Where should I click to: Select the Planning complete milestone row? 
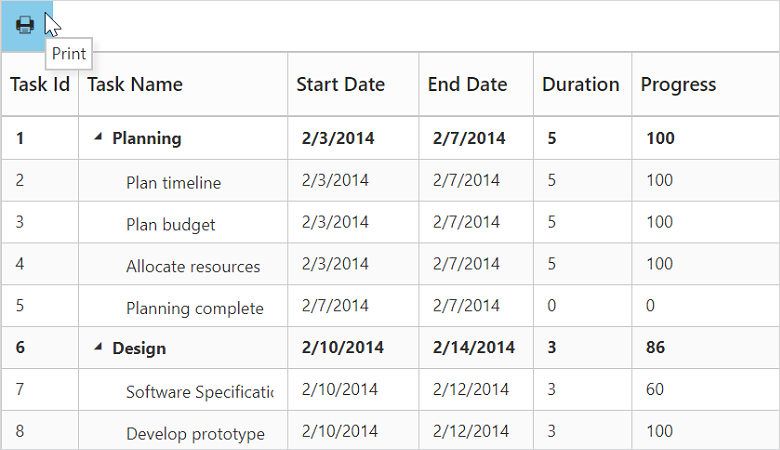coord(195,309)
